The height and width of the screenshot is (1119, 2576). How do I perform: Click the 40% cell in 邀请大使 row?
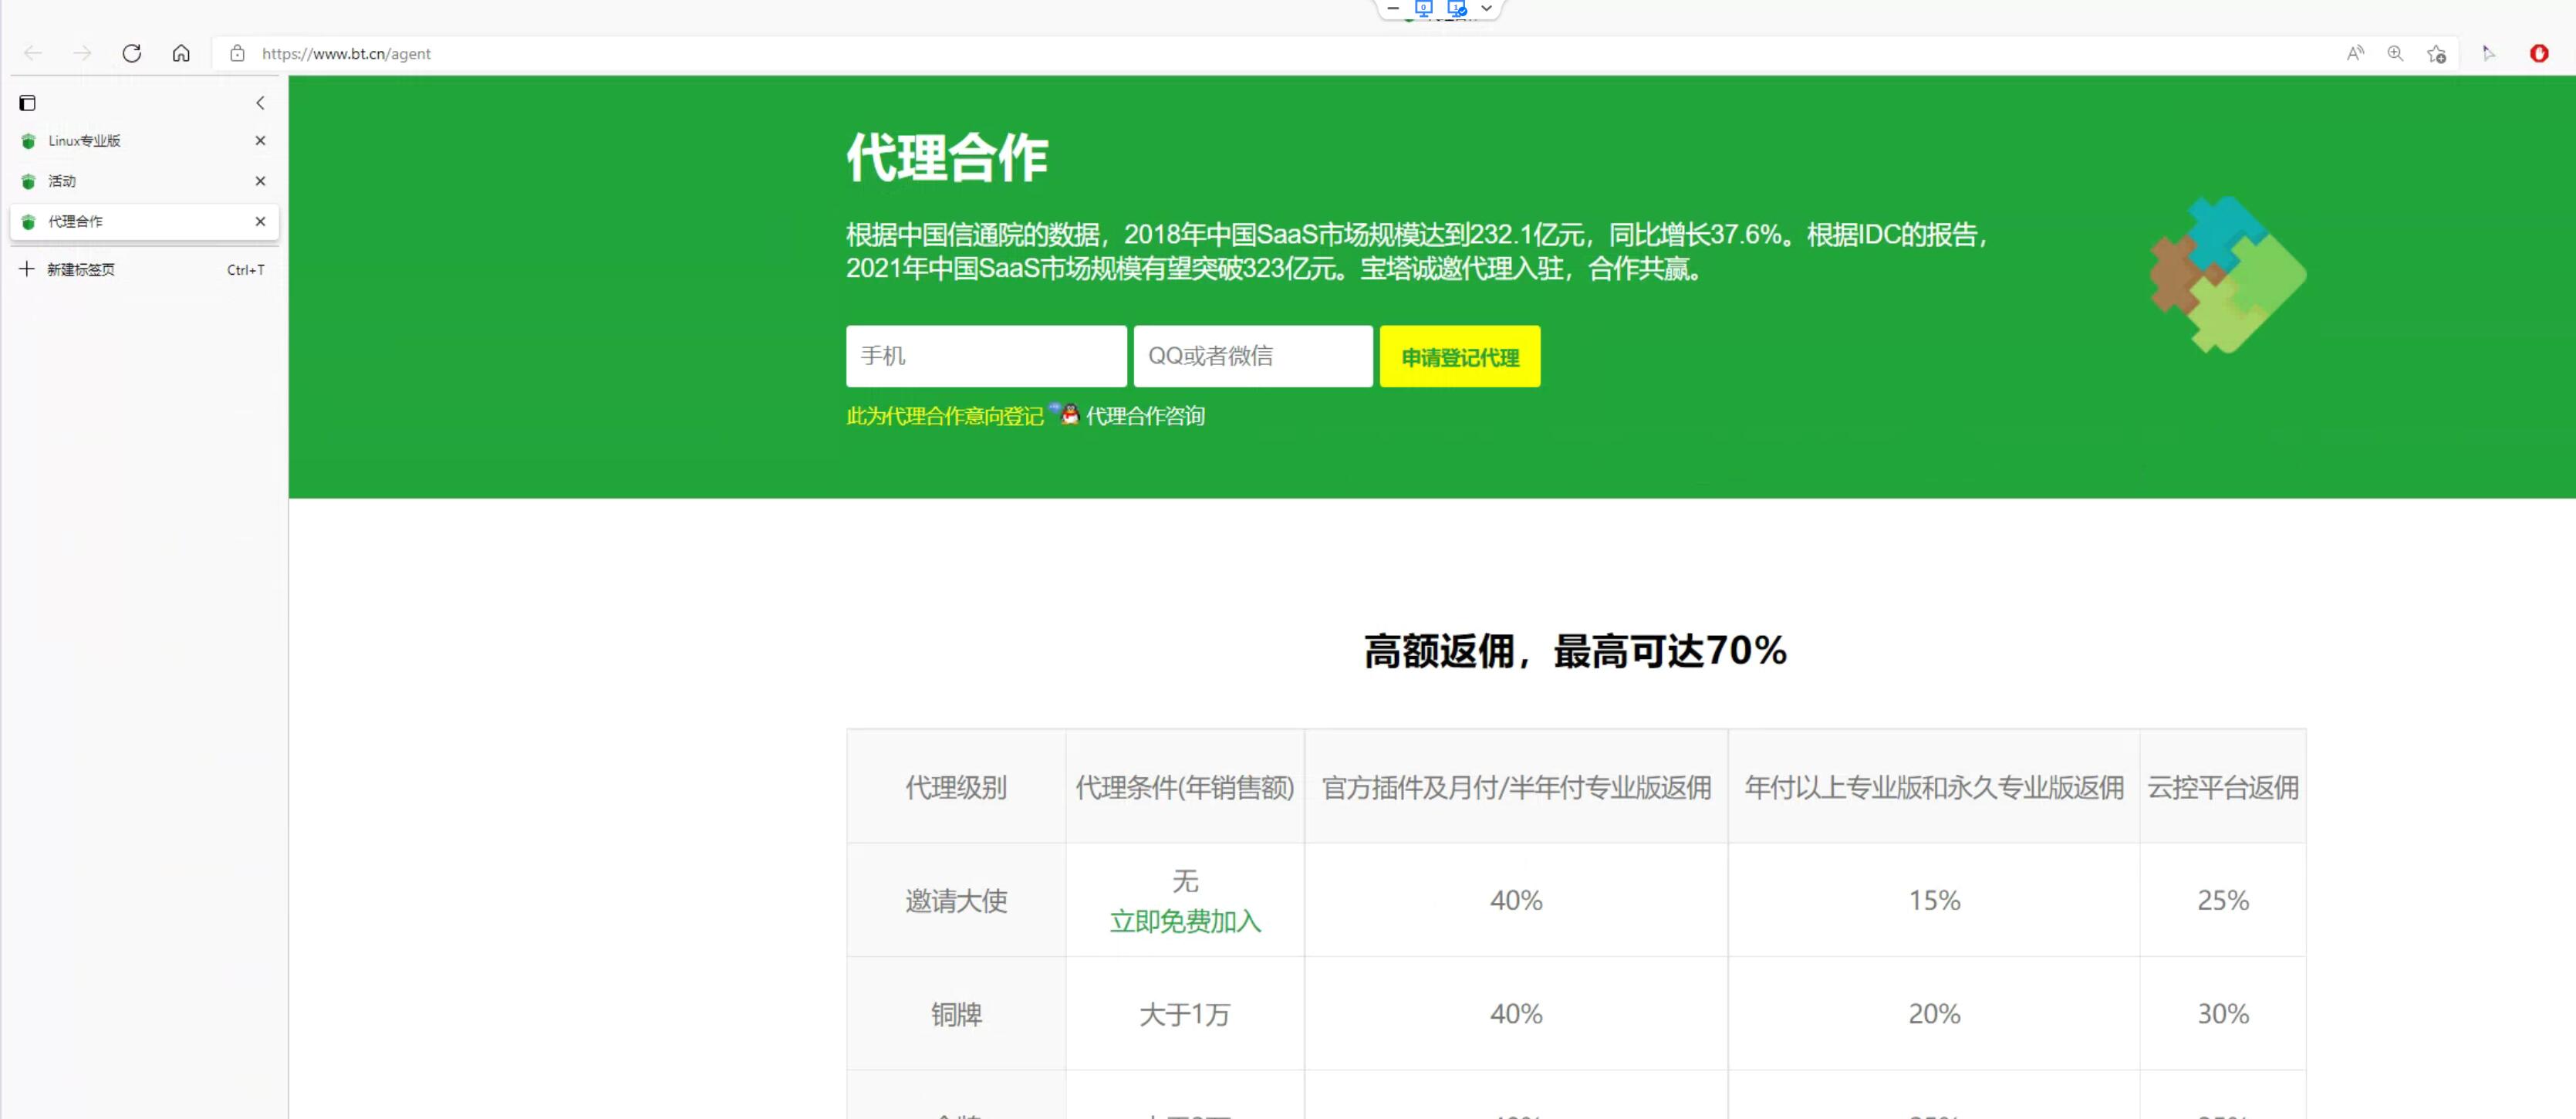tap(1516, 900)
